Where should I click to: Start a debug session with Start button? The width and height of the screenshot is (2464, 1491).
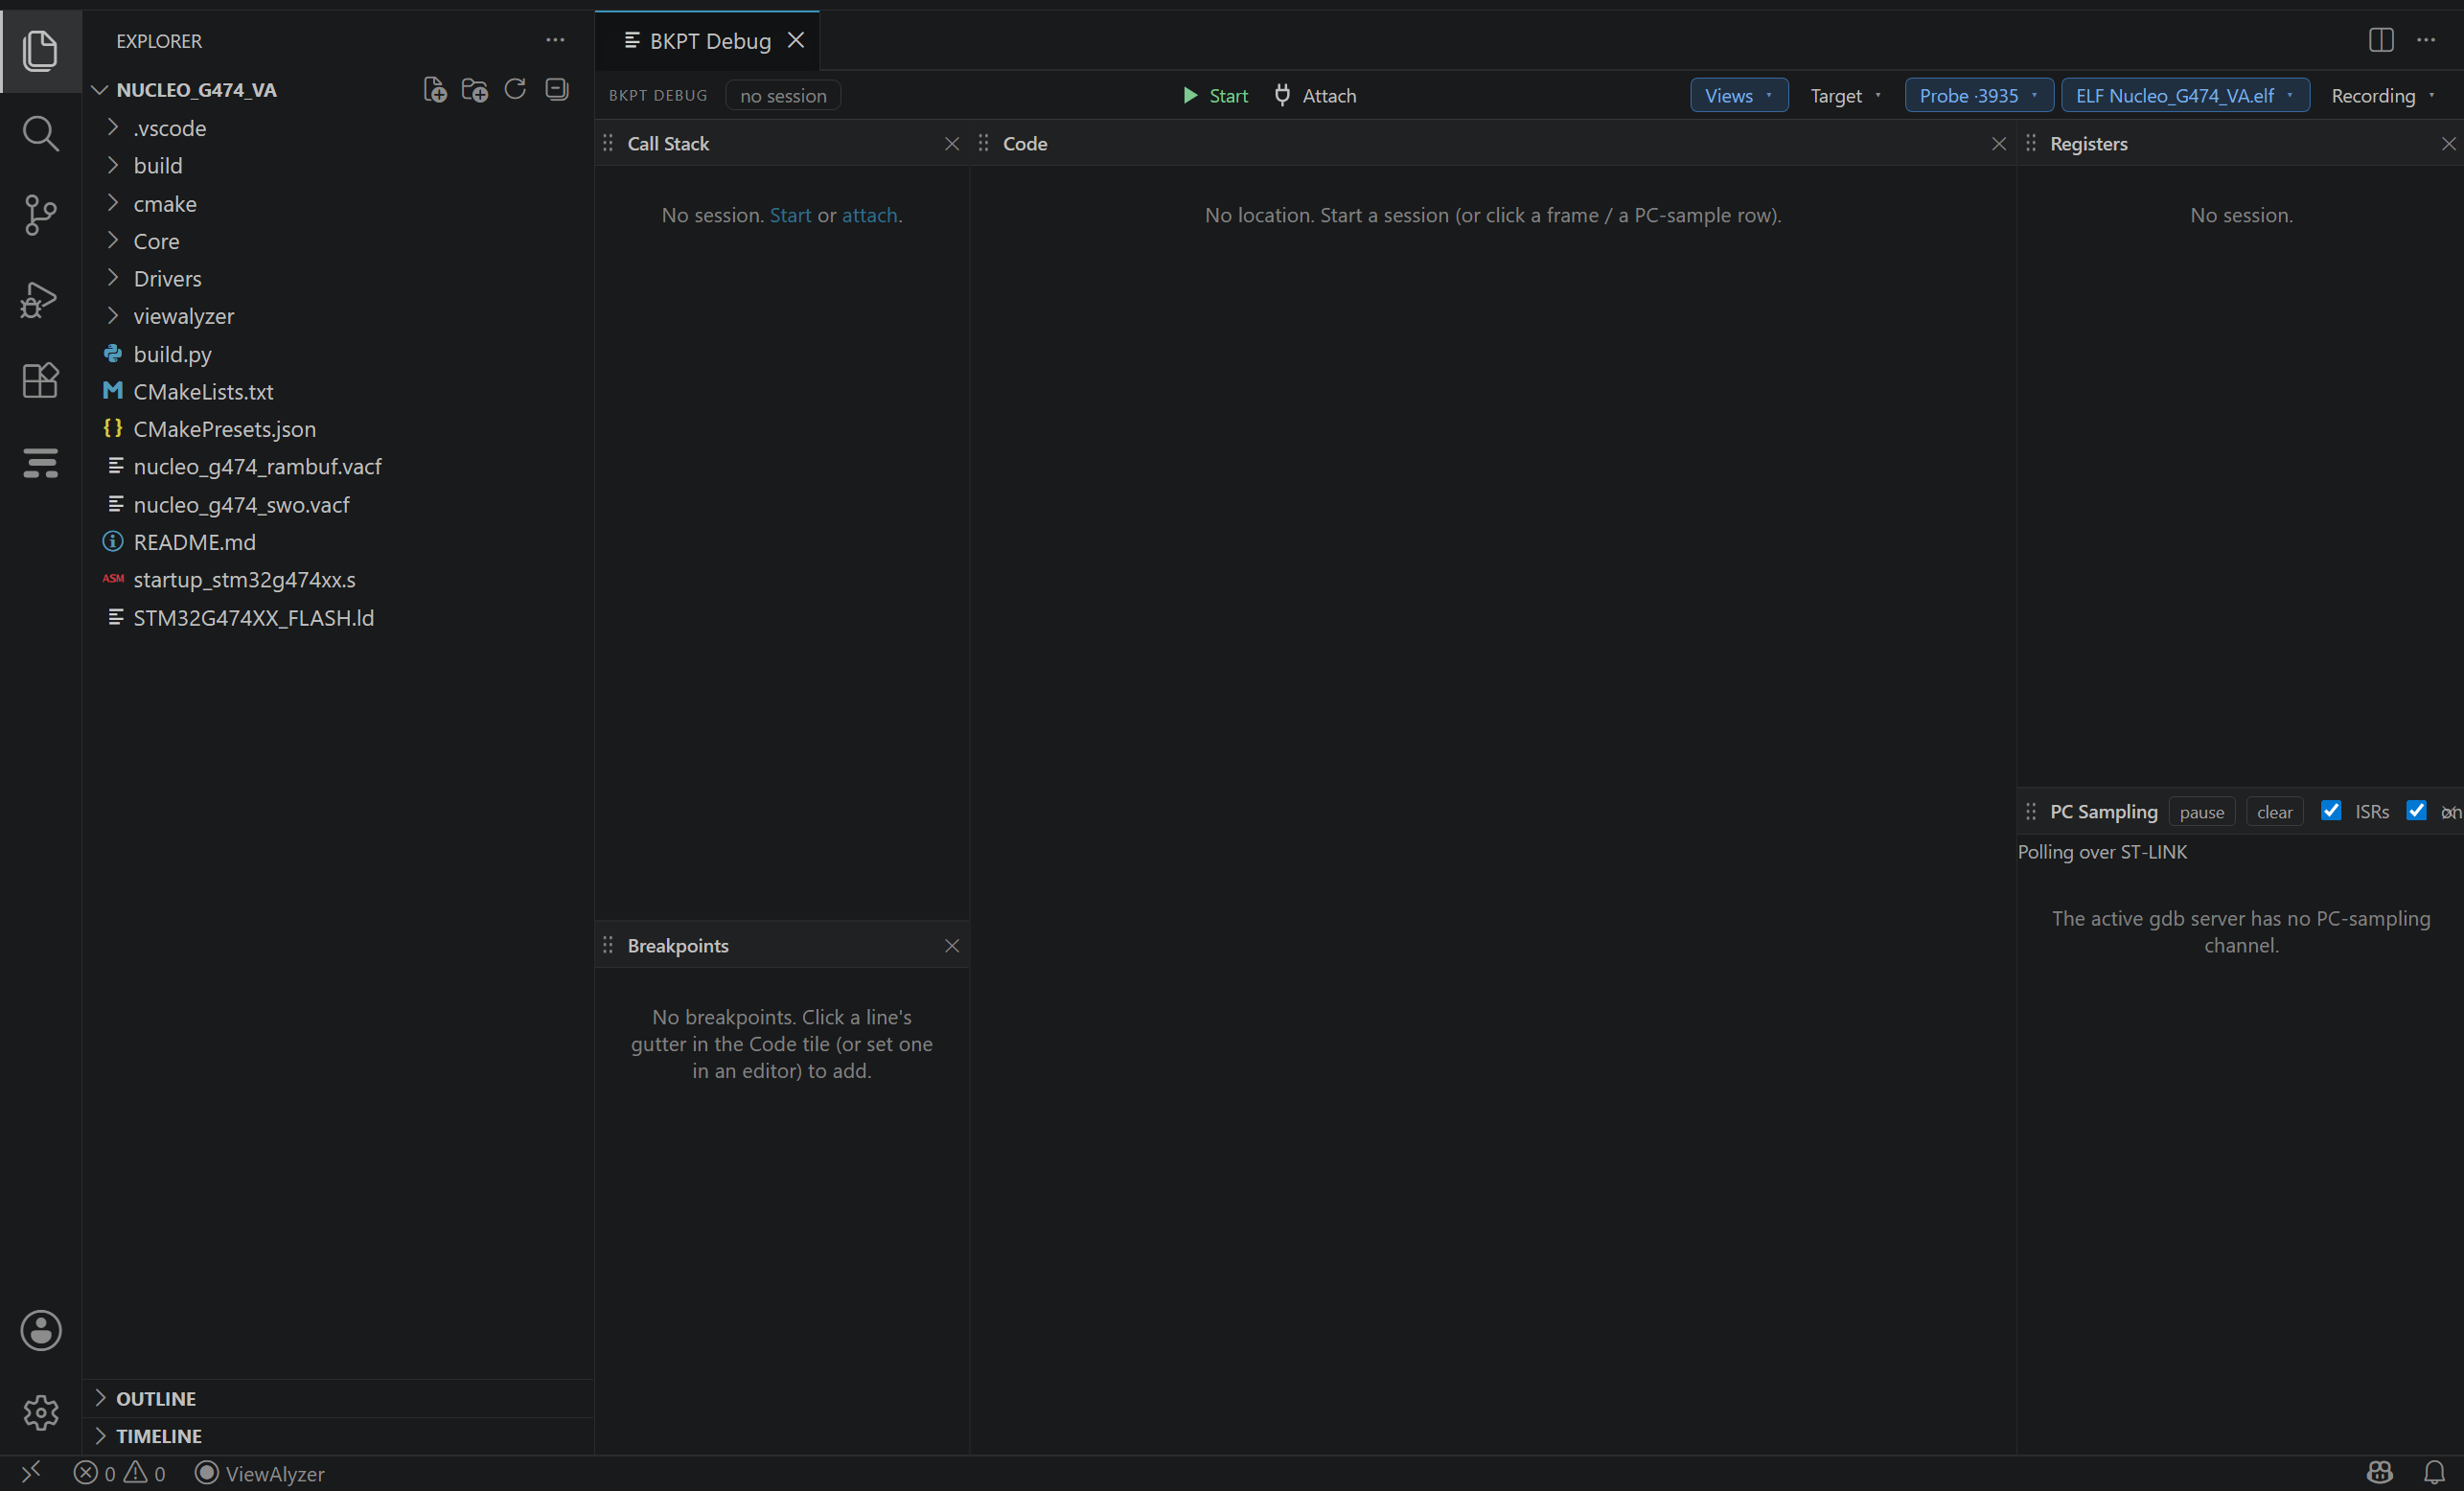(1215, 96)
